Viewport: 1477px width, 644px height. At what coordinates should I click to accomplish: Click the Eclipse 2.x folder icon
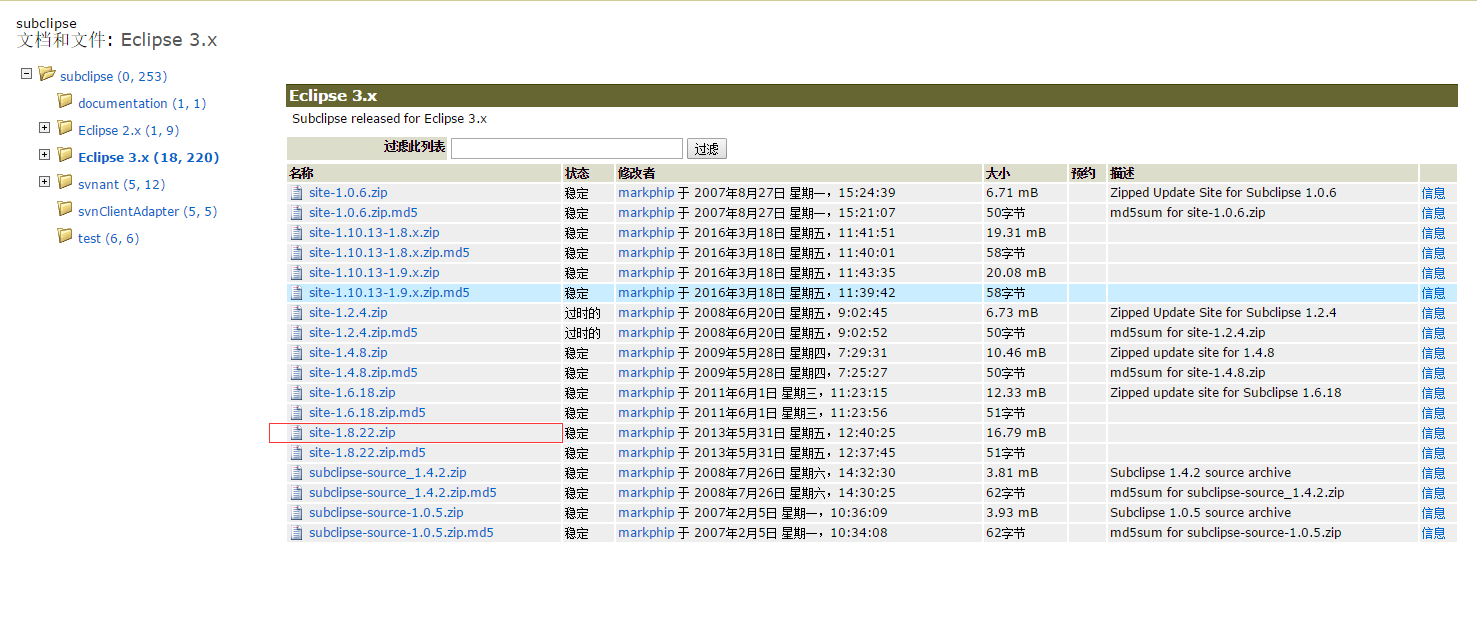coord(65,128)
